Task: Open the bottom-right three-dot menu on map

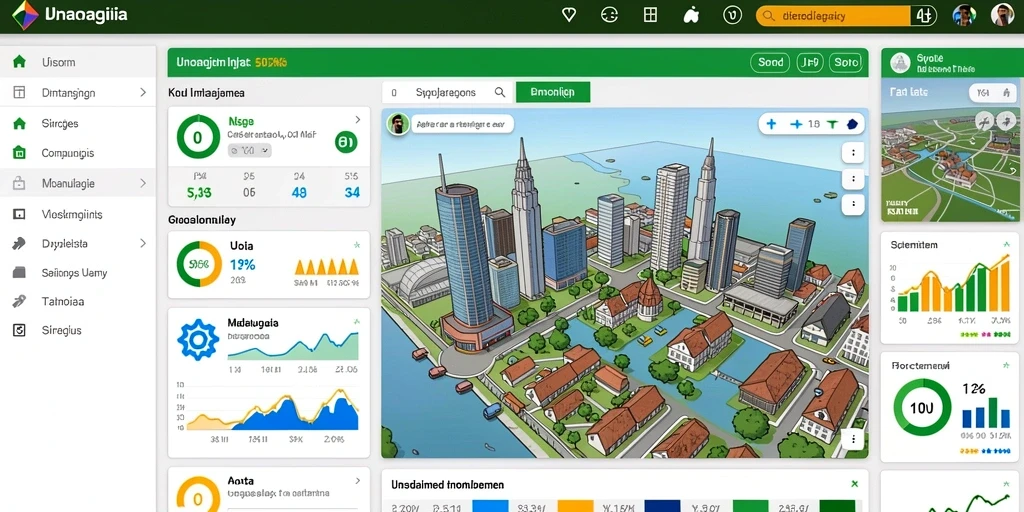Action: [x=853, y=438]
